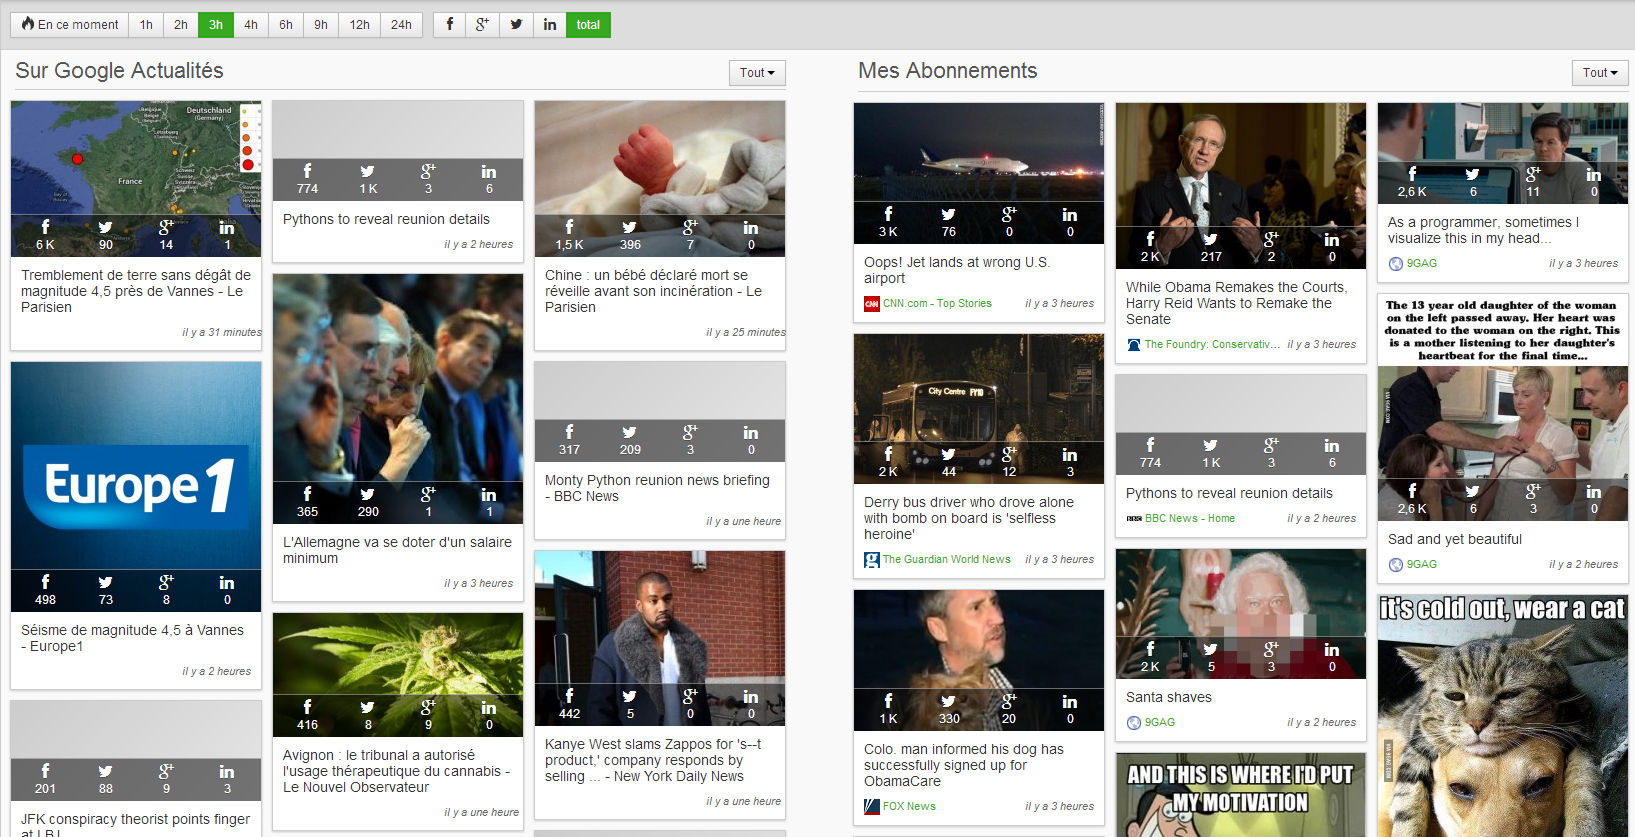Open 'Pythons to reveal reunion details' Google Actualités card
This screenshot has width=1635, height=837.
coord(386,219)
